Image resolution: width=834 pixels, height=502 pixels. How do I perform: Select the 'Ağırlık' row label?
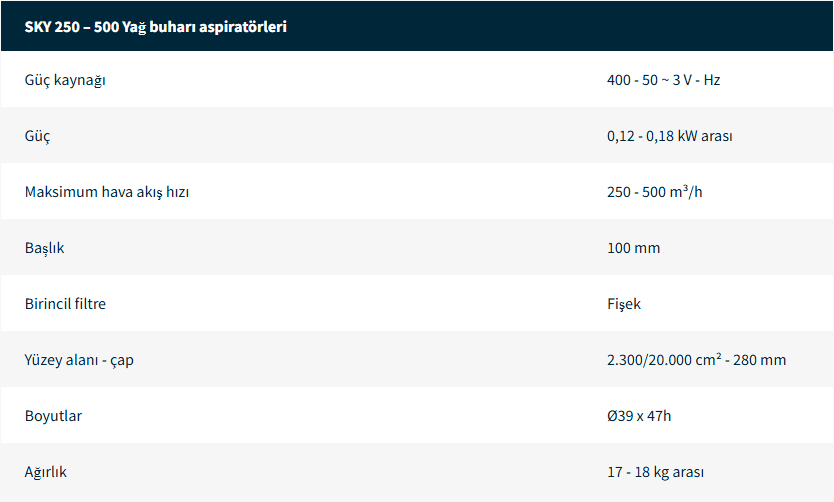tap(46, 472)
